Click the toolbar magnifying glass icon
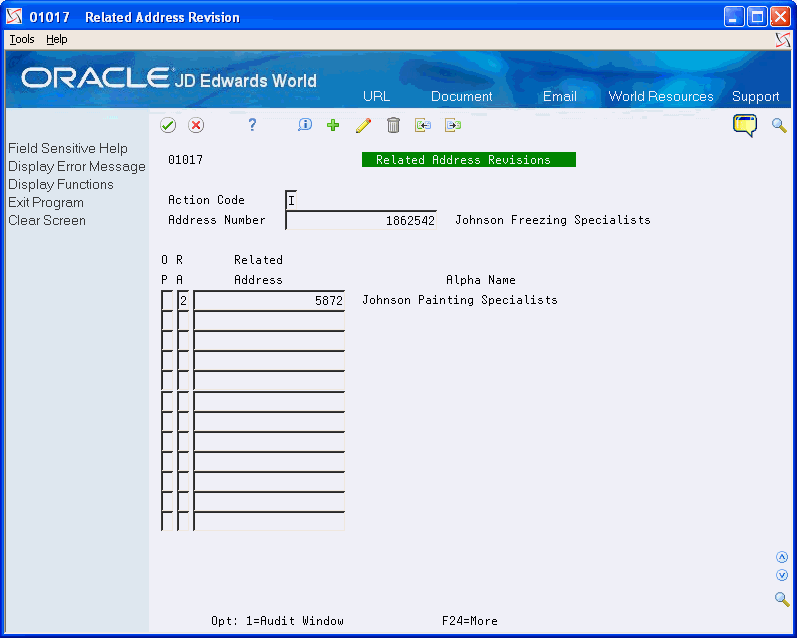Viewport: 797px width, 638px height. [x=779, y=125]
